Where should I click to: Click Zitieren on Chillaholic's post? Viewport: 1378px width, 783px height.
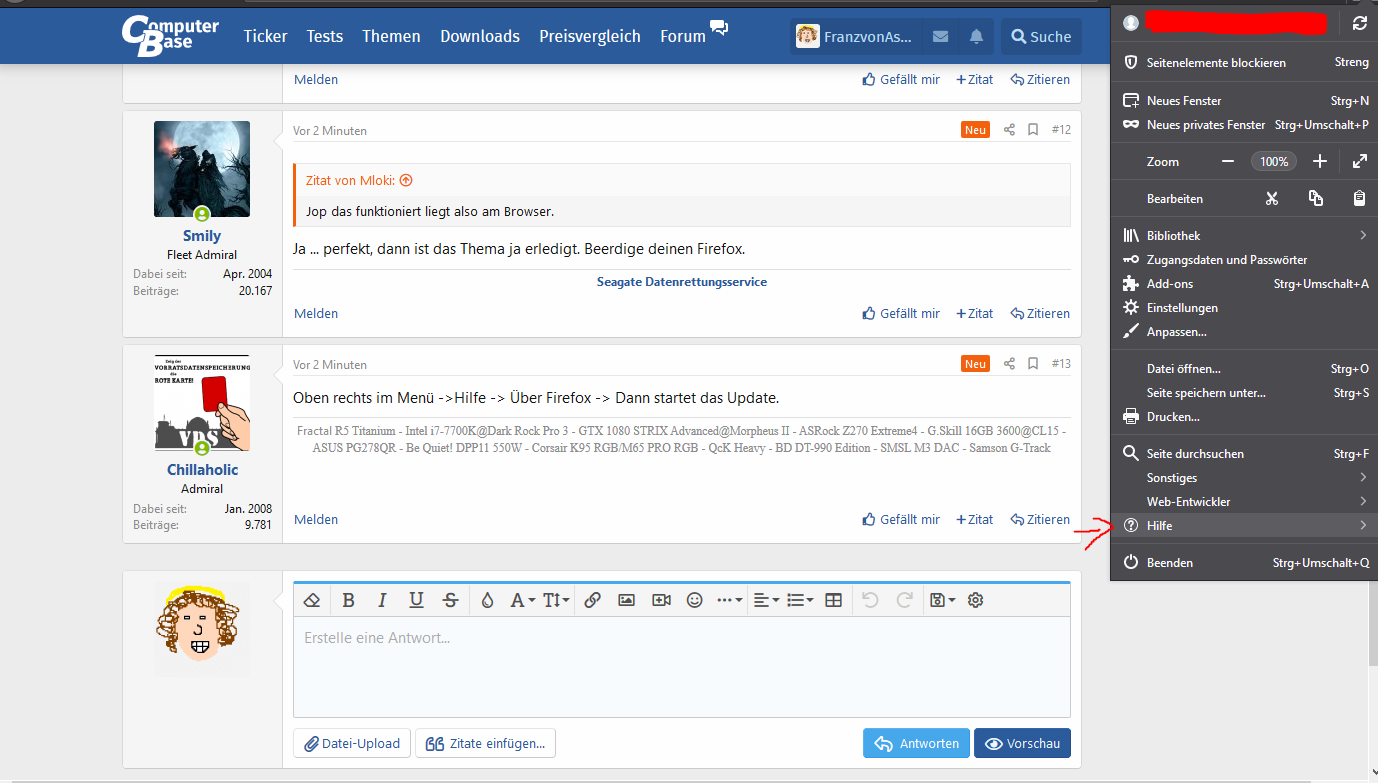click(1040, 519)
